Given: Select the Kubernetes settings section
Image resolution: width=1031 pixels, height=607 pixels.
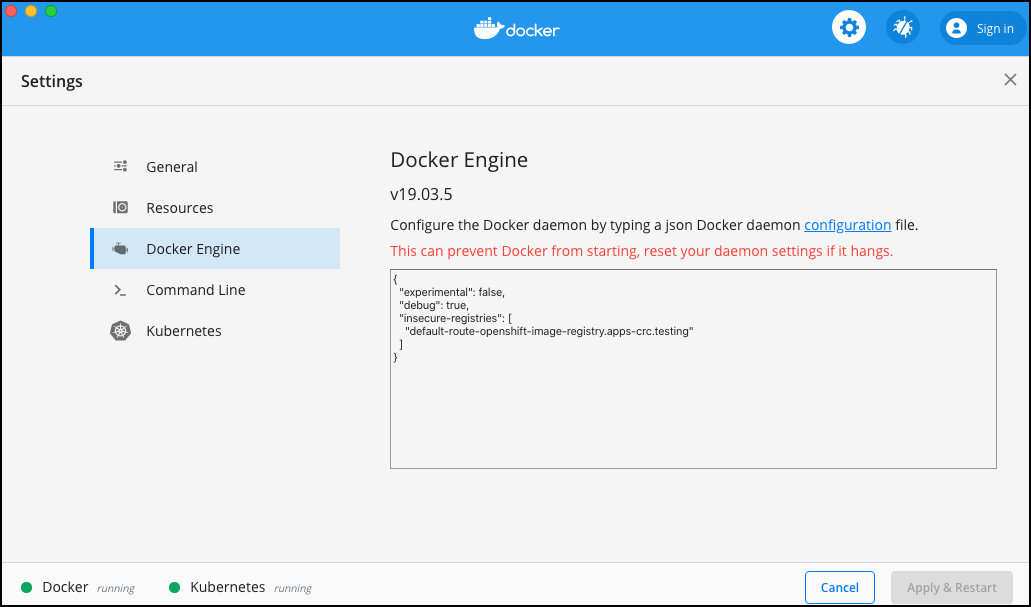Looking at the screenshot, I should [x=184, y=331].
